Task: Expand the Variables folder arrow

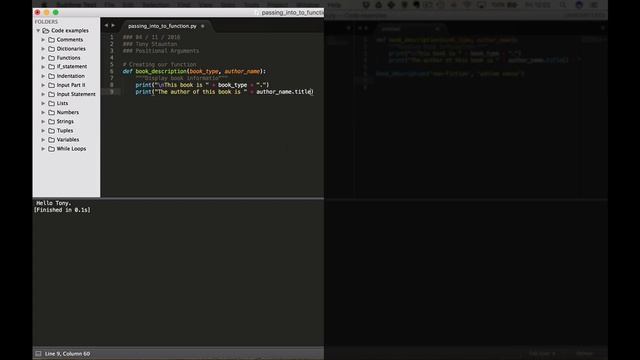Action: coord(43,140)
